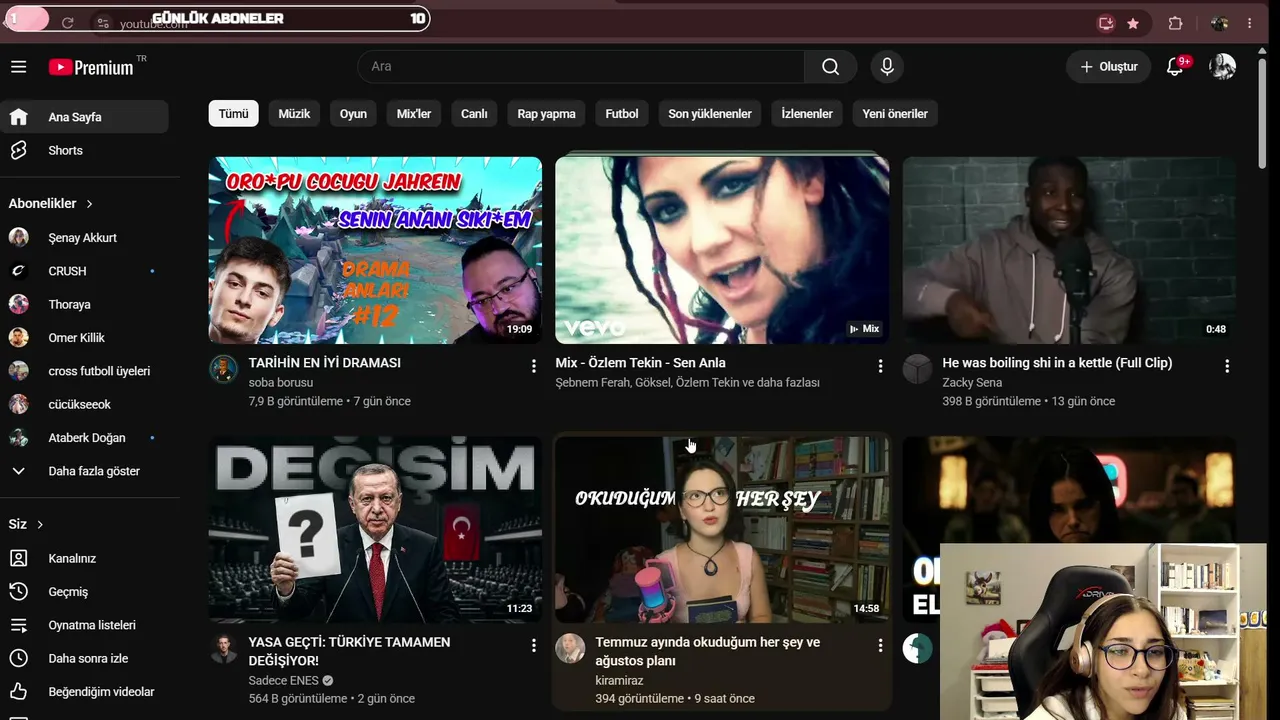The image size is (1280, 720).
Task: Open options for He was boiling video
Action: tap(1227, 366)
